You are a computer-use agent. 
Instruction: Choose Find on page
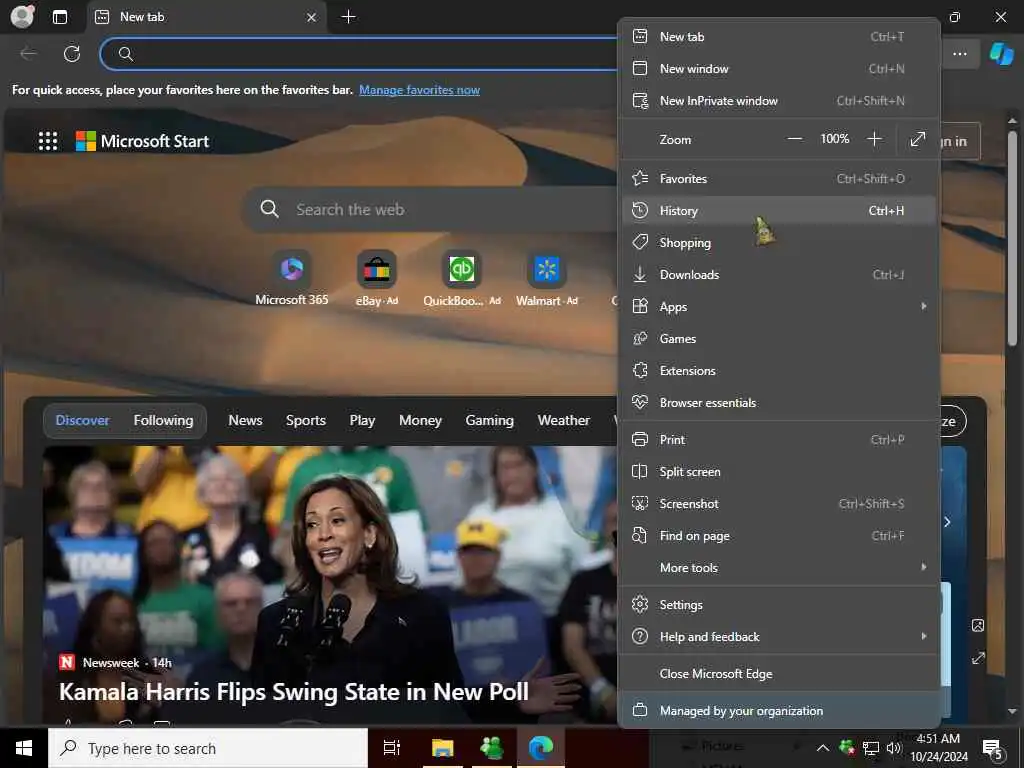tap(779, 536)
